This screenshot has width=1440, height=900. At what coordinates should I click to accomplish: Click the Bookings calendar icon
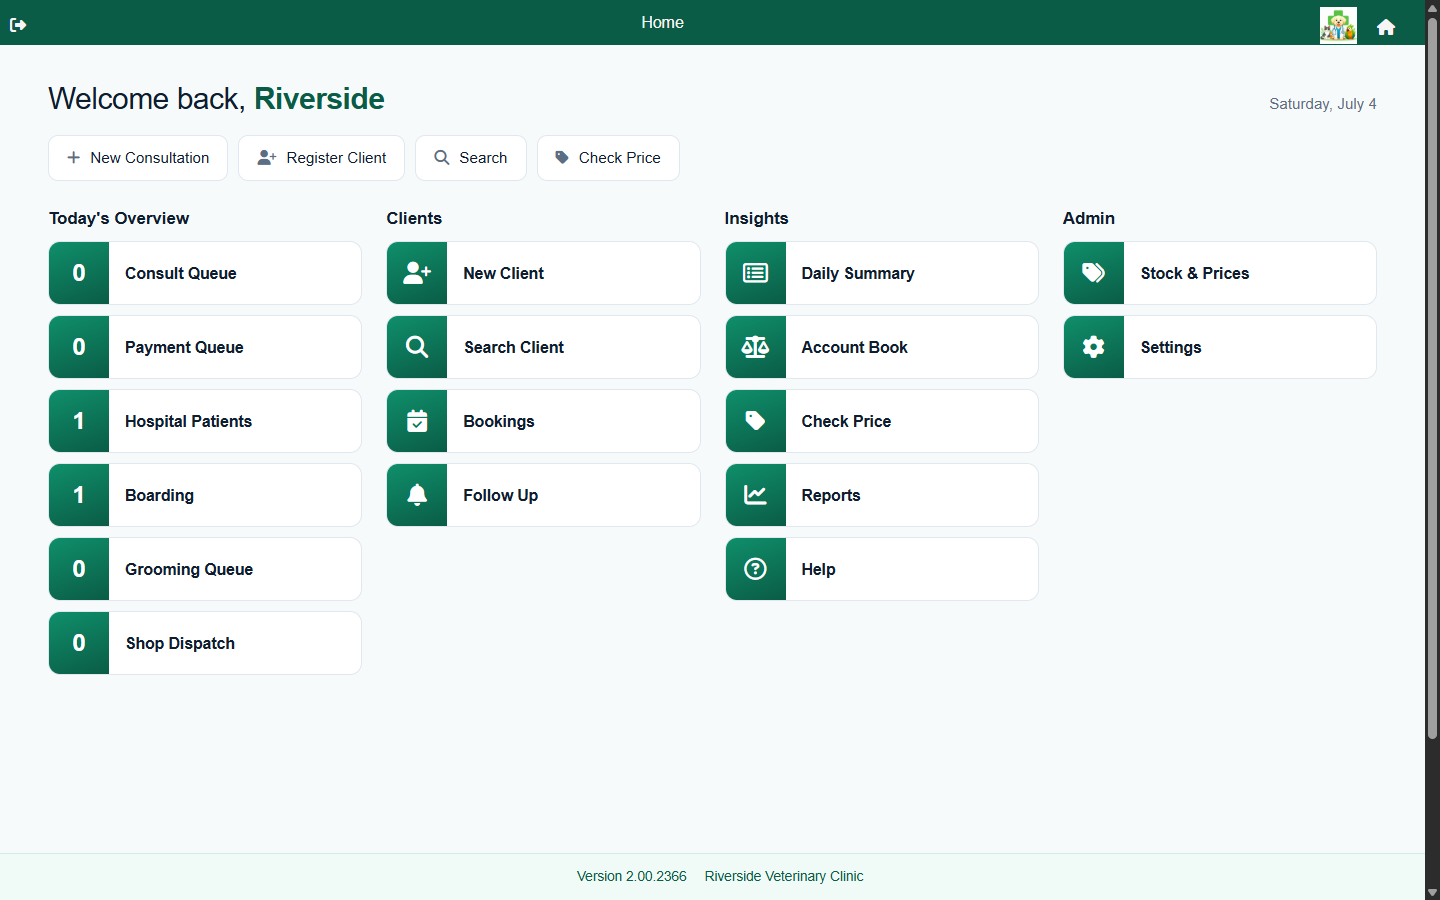417,421
